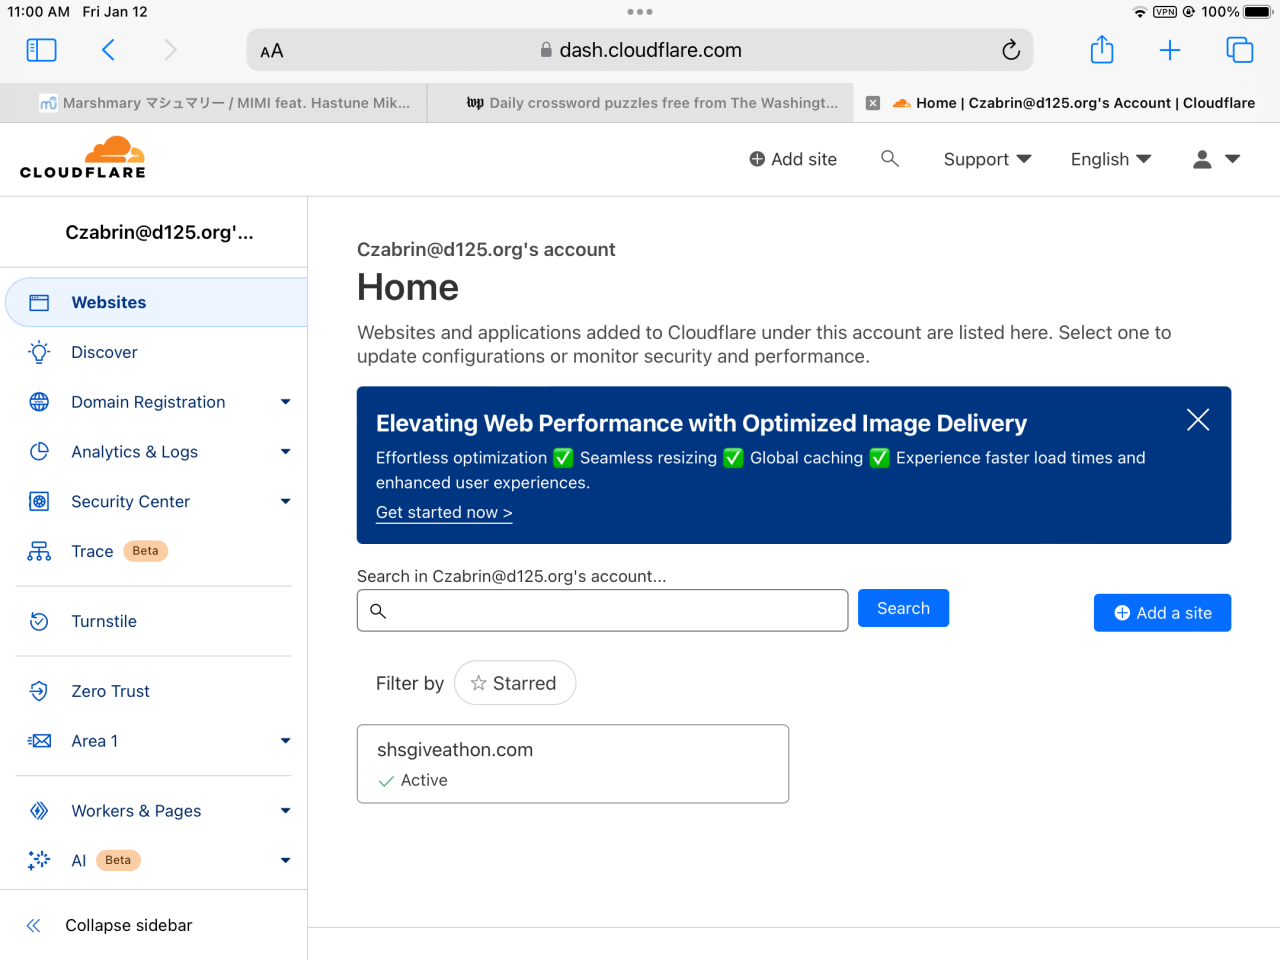Viewport: 1280px width, 960px height.
Task: Click the Zero Trust icon
Action: pos(39,691)
